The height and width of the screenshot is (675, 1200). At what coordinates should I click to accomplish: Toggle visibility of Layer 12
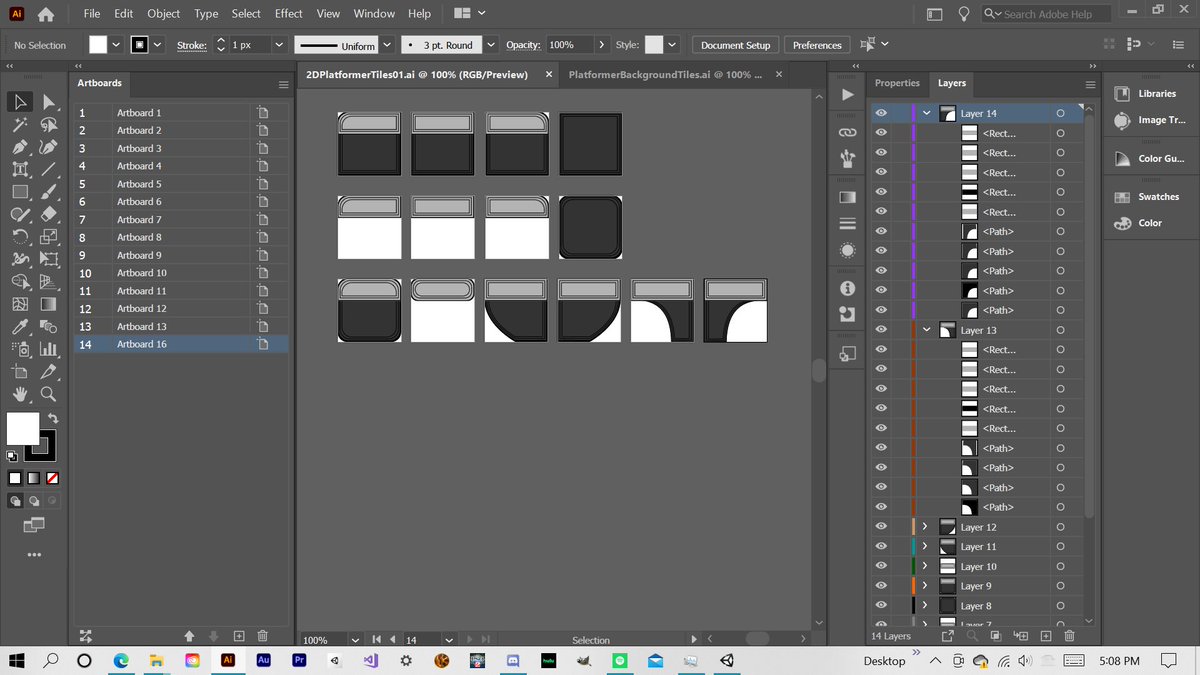881,527
